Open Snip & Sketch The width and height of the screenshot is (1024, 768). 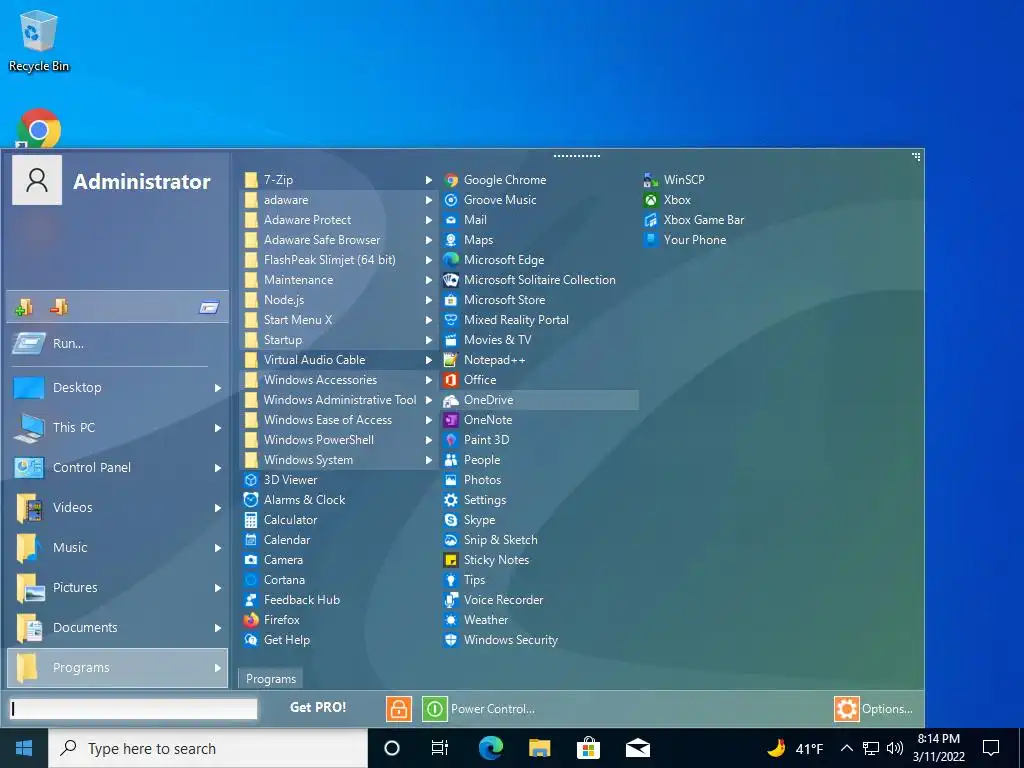point(490,539)
